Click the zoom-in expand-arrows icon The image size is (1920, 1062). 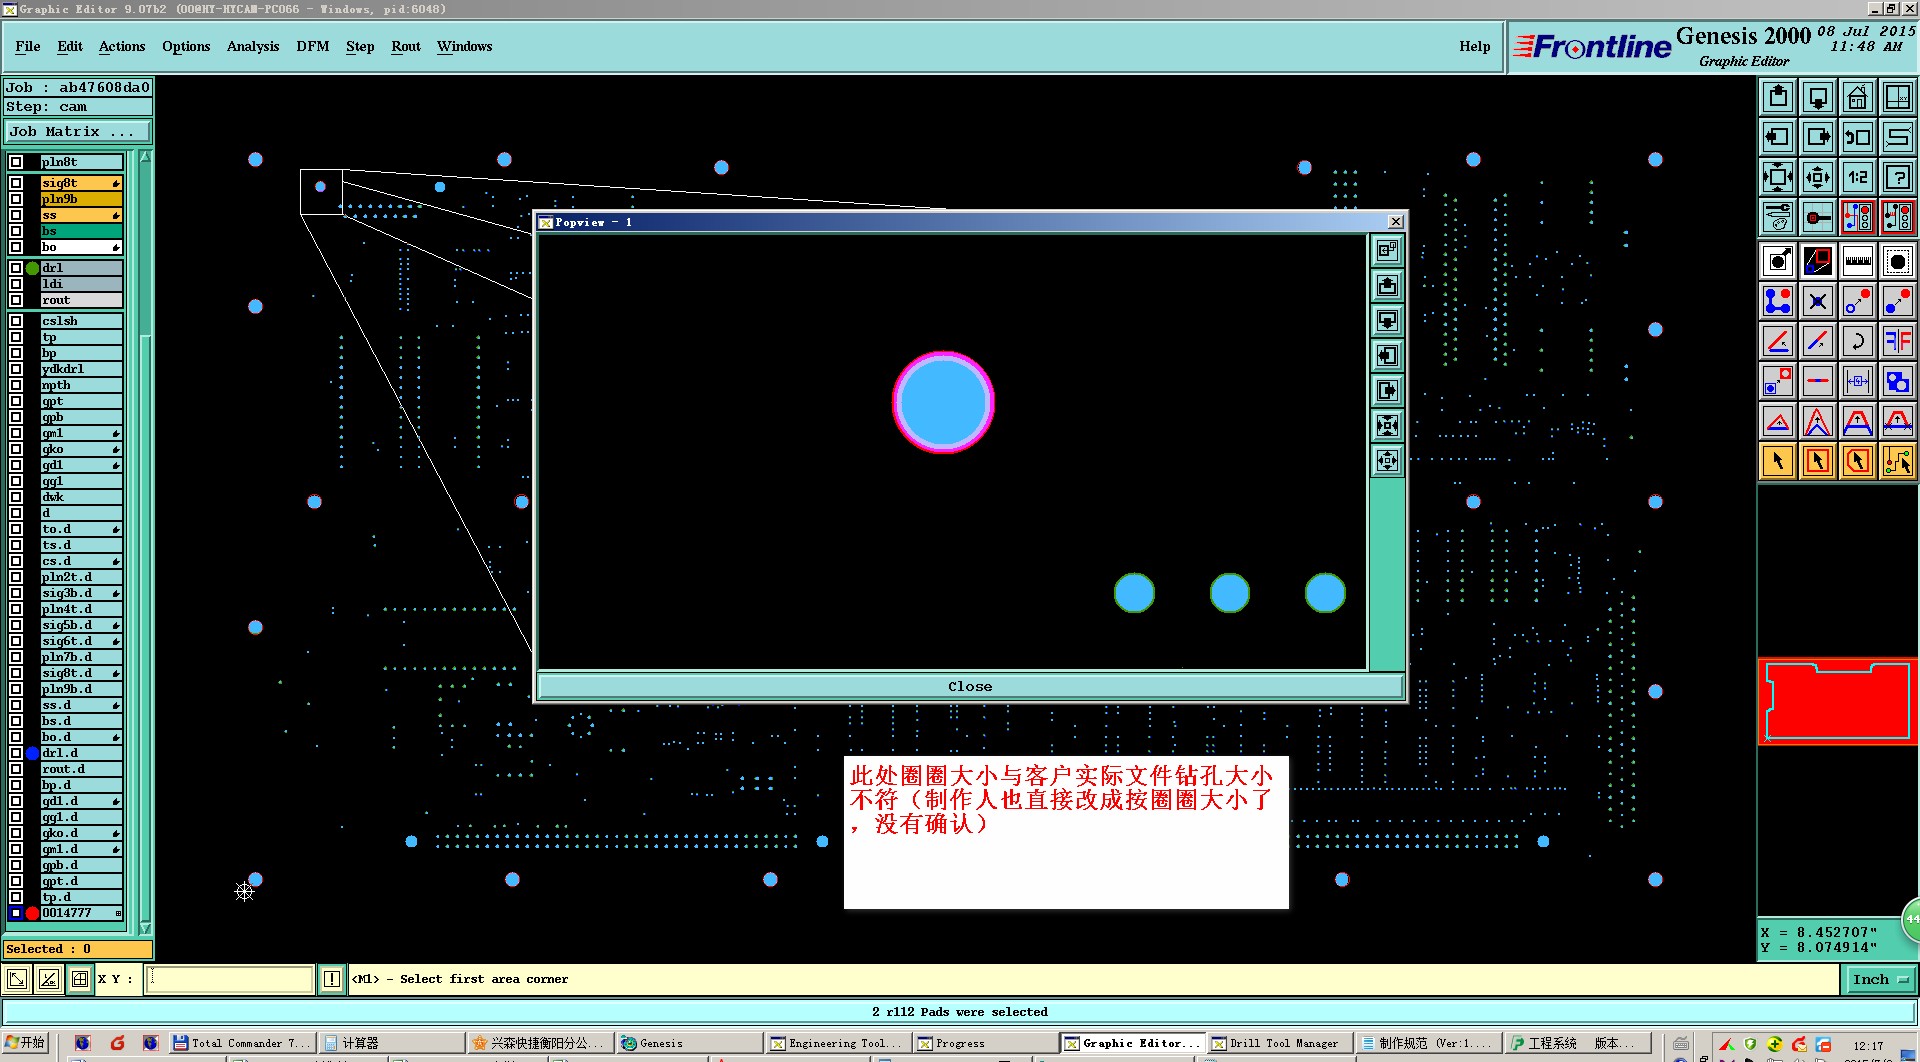[1778, 177]
